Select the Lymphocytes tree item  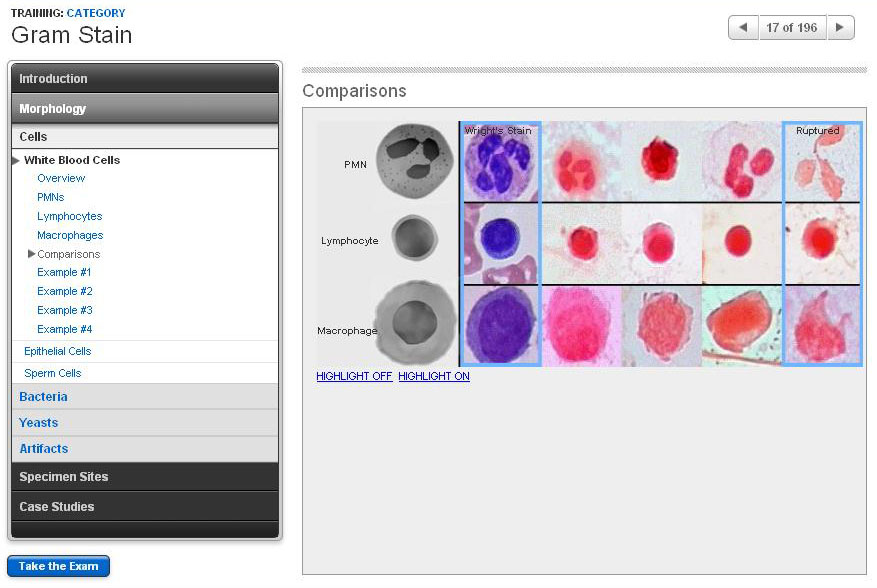[x=70, y=216]
